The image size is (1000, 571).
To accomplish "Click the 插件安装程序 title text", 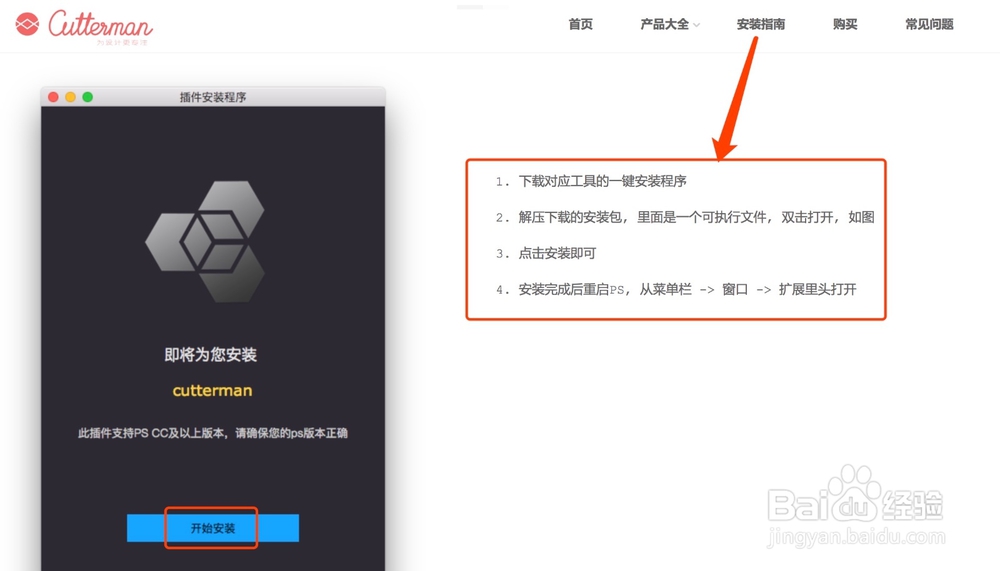I will [x=213, y=97].
